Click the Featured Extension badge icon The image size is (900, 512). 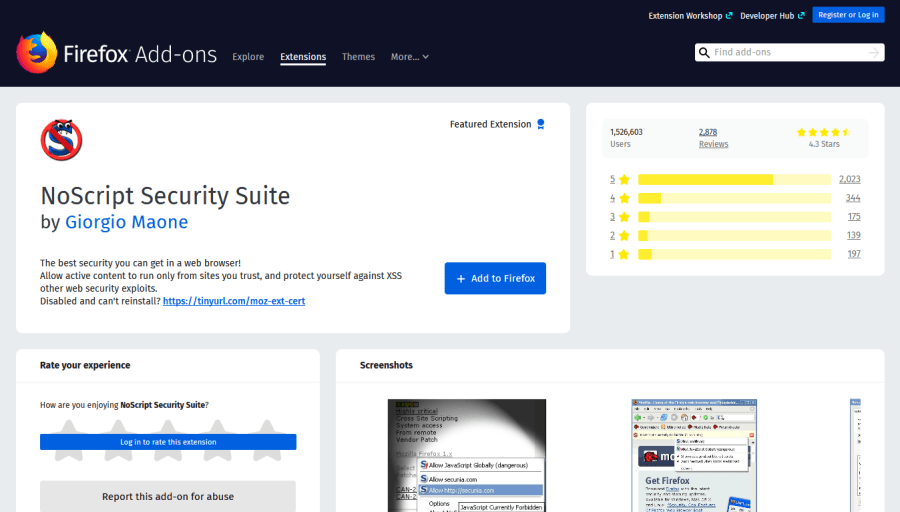(541, 125)
